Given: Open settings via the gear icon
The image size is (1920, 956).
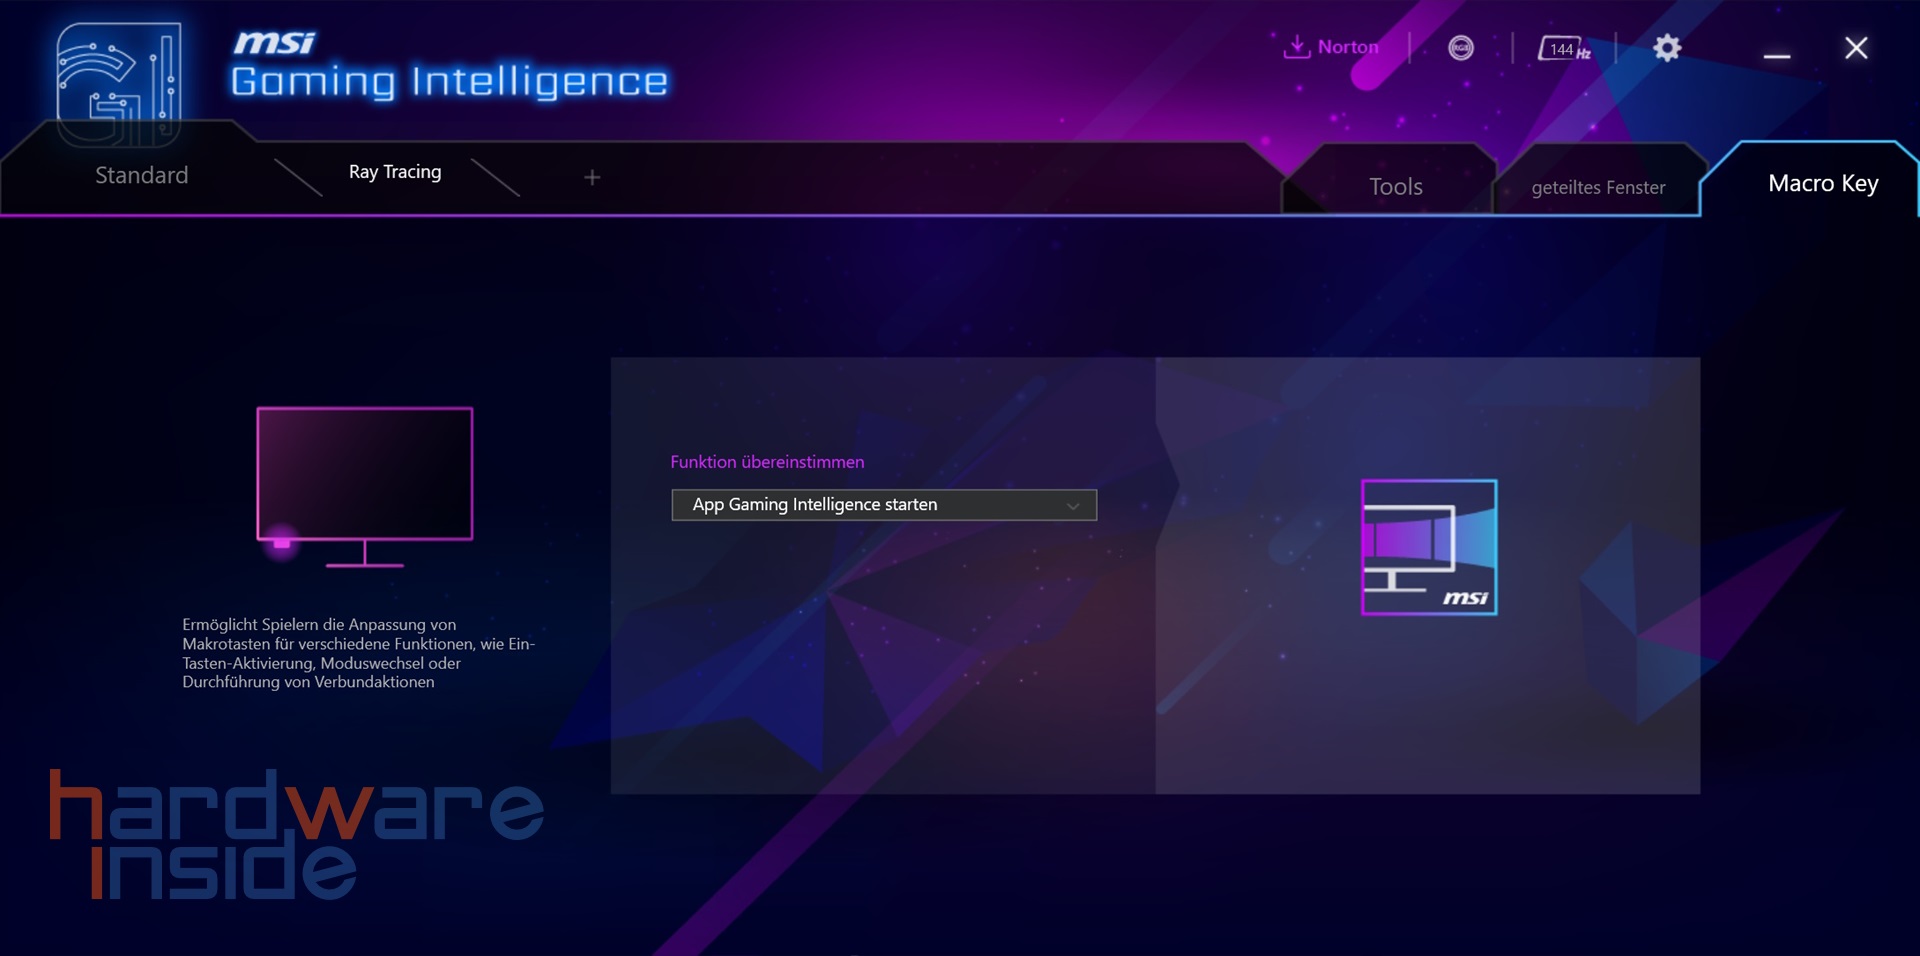Looking at the screenshot, I should coord(1666,48).
